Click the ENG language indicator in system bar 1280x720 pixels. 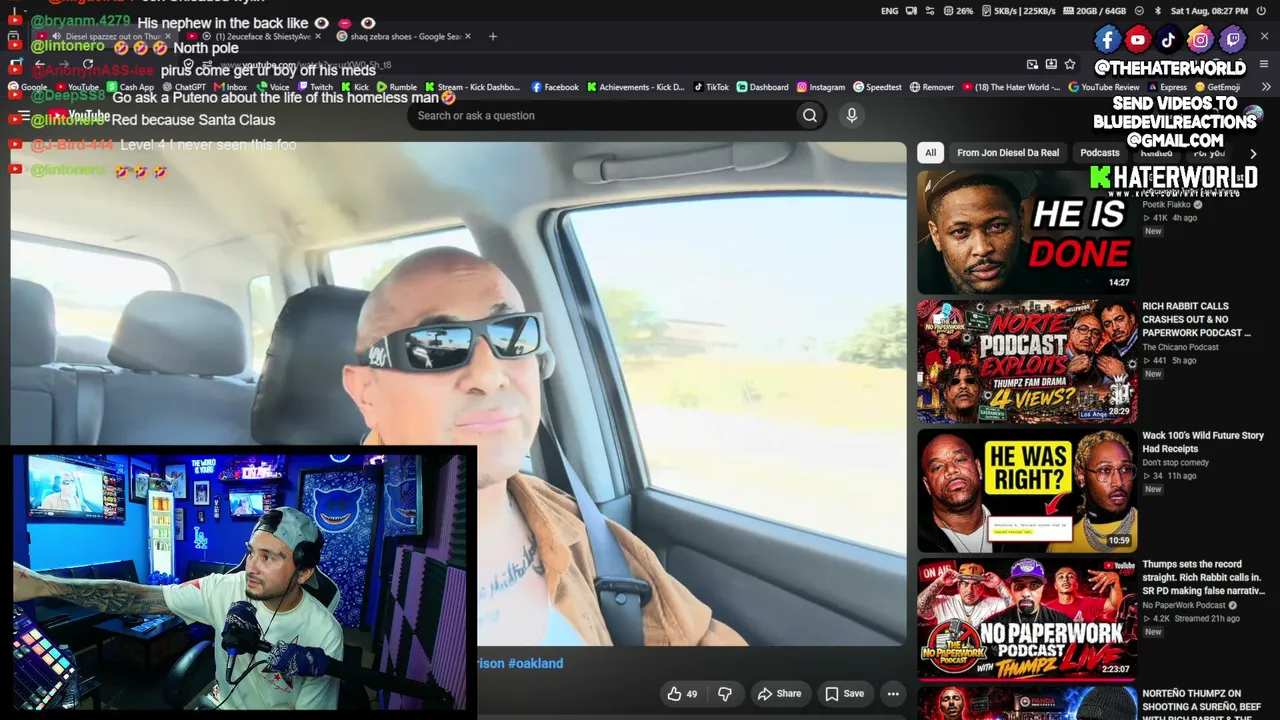click(x=889, y=11)
